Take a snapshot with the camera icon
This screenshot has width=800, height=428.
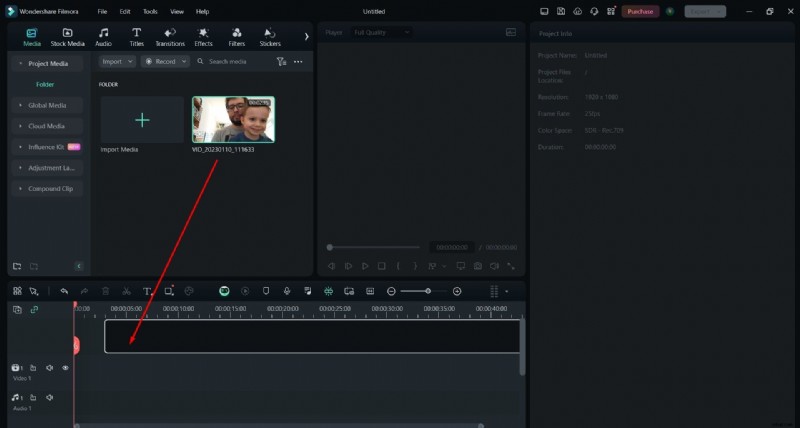click(478, 266)
